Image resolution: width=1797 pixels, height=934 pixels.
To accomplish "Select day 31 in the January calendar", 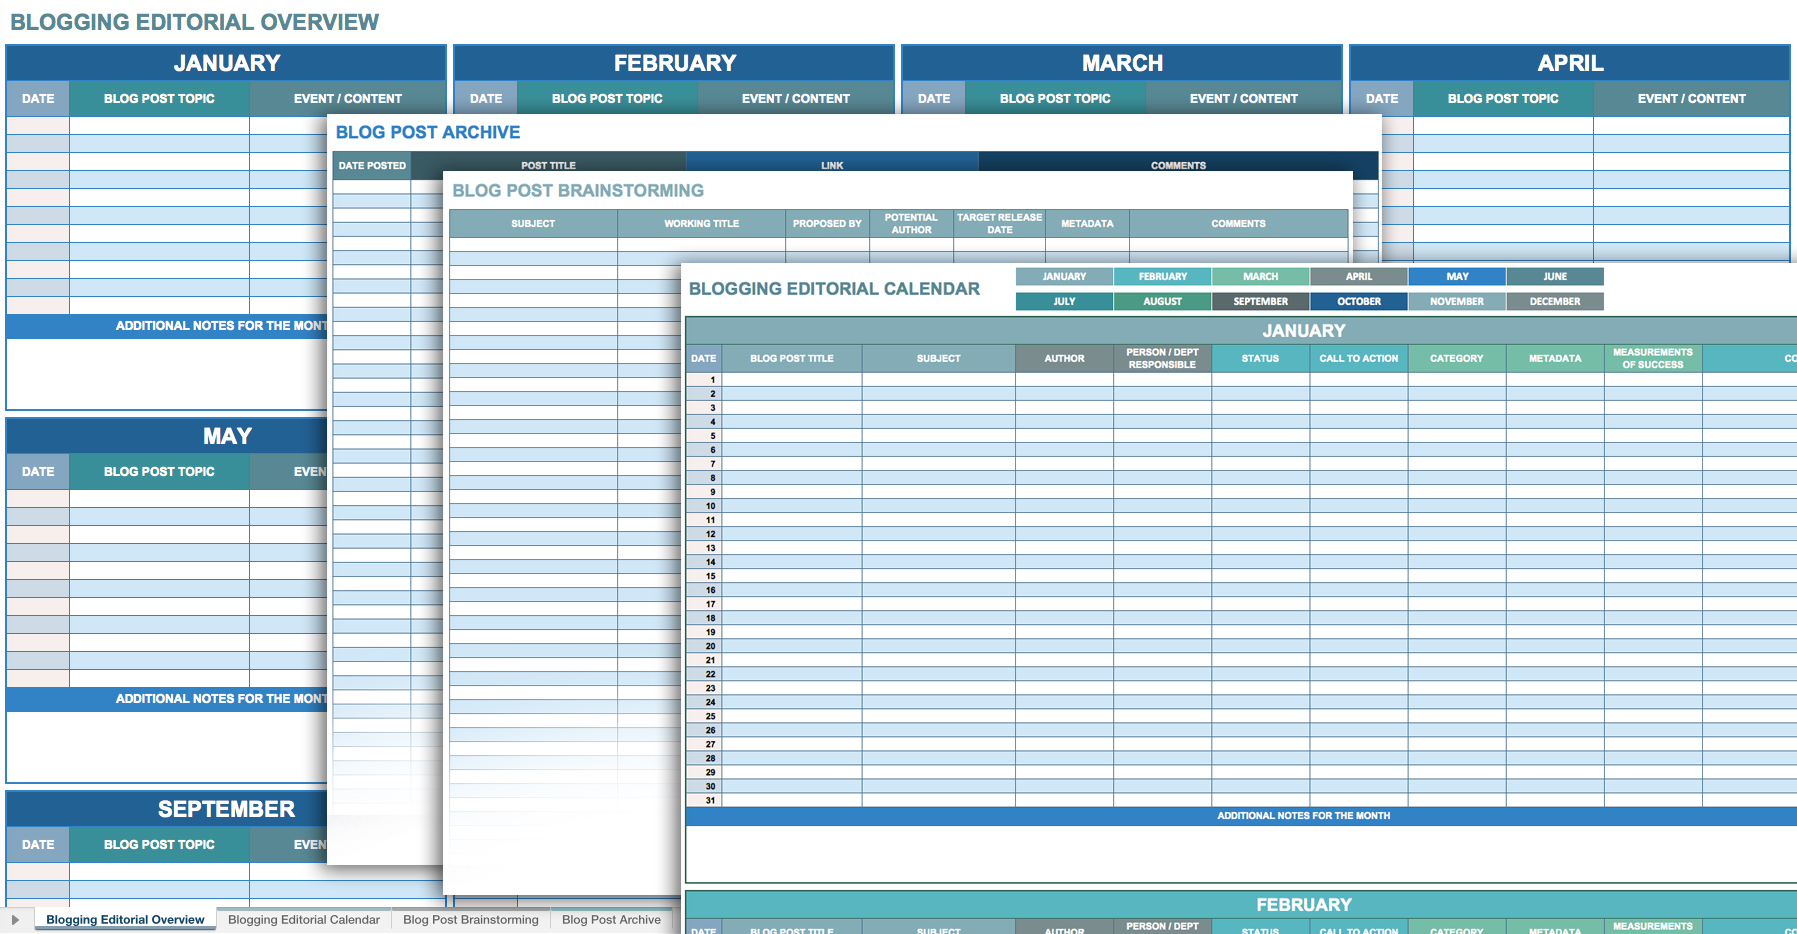I will [704, 800].
